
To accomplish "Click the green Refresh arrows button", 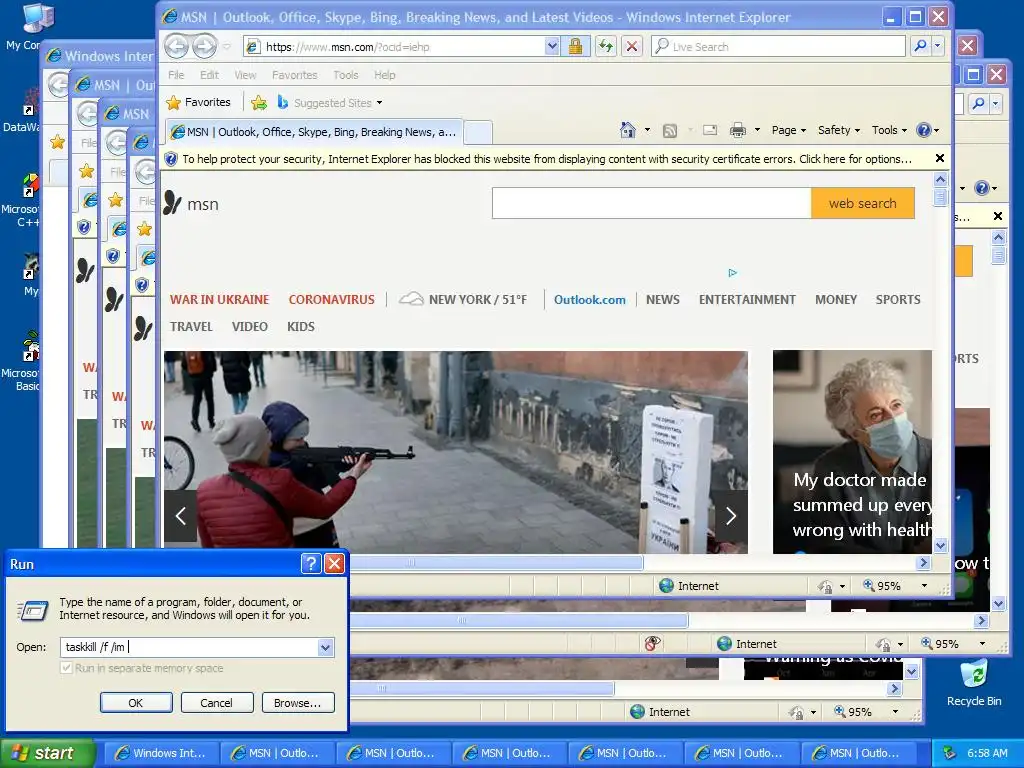I will [x=606, y=46].
